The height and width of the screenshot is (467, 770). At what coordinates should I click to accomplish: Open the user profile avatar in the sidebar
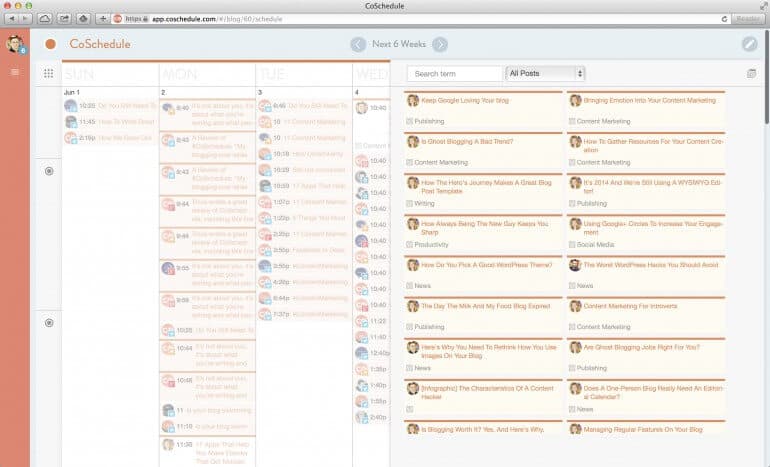[15, 44]
